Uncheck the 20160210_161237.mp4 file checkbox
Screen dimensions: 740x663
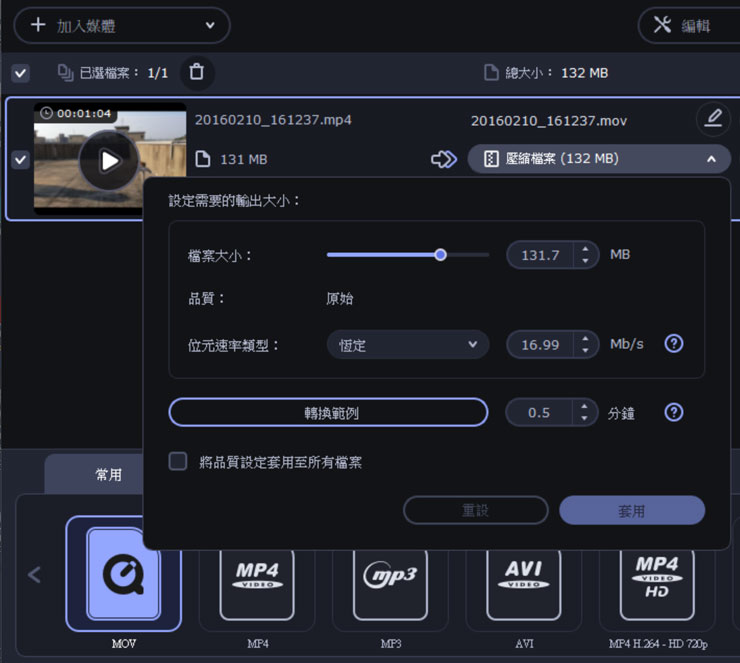(20, 159)
